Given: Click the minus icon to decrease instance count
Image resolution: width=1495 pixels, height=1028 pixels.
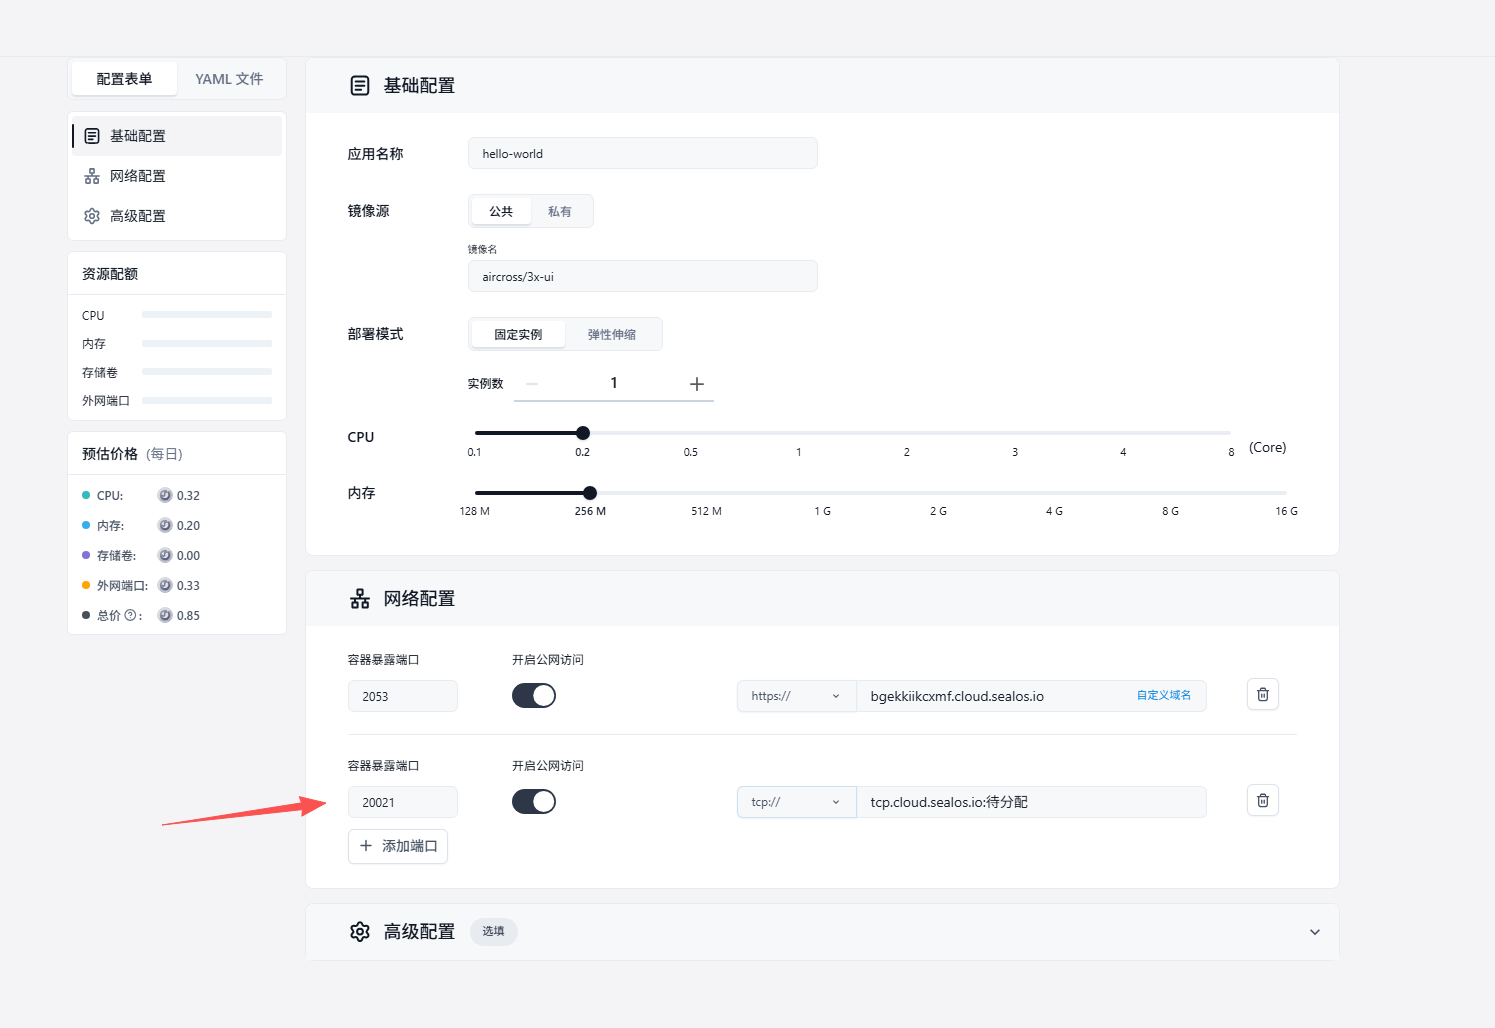Looking at the screenshot, I should pyautogui.click(x=532, y=384).
